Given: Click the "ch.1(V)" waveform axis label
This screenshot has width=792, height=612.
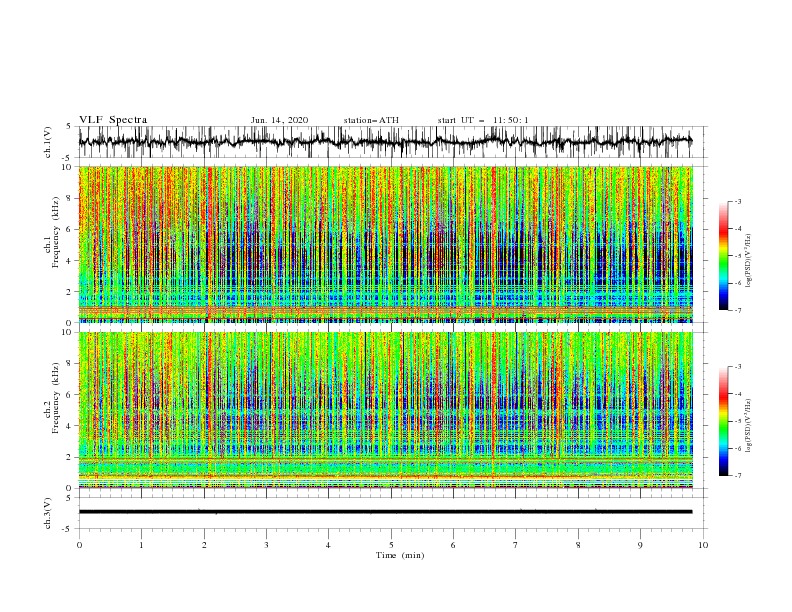Looking at the screenshot, I should click(48, 142).
